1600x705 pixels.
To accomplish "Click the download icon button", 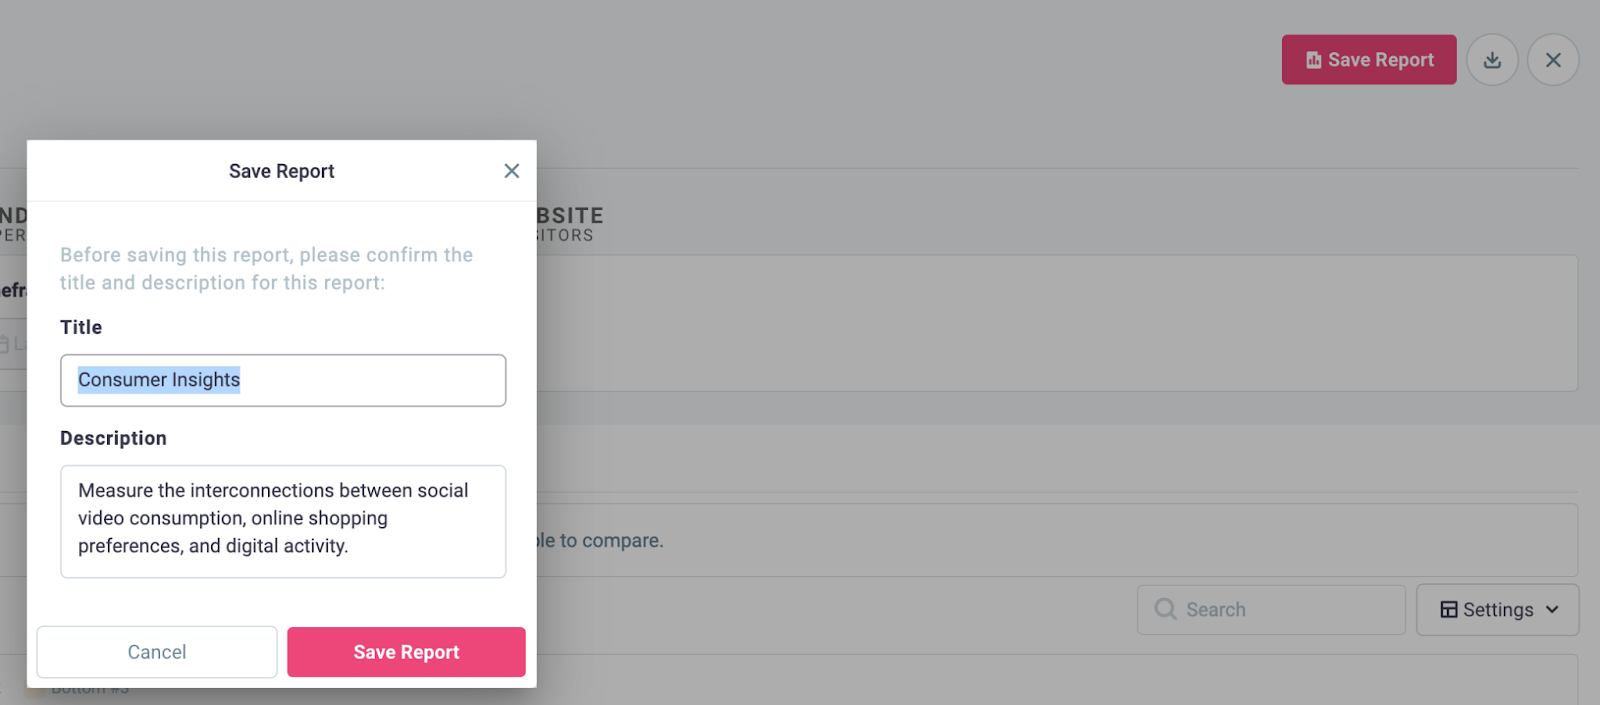I will (1492, 60).
